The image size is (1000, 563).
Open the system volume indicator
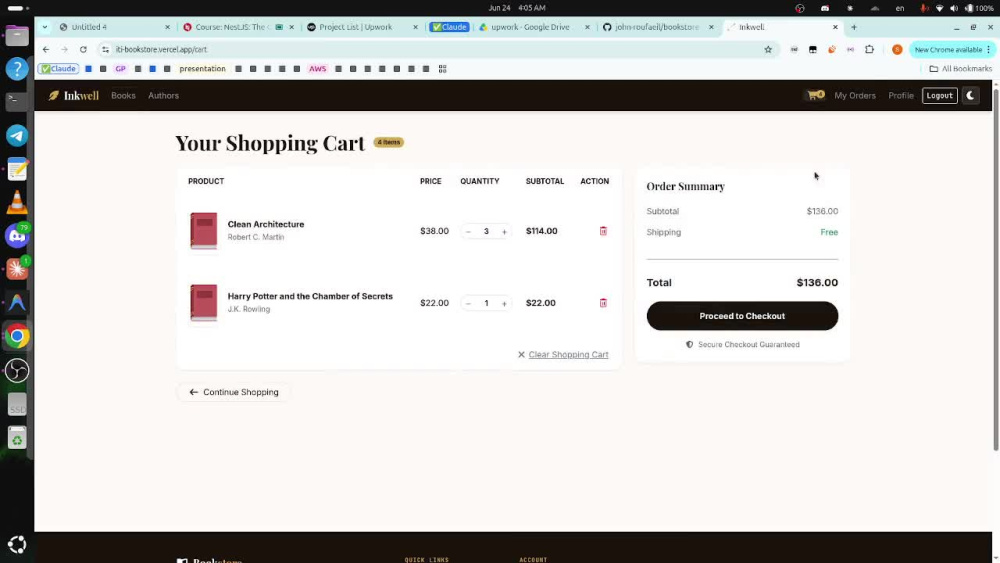[953, 8]
